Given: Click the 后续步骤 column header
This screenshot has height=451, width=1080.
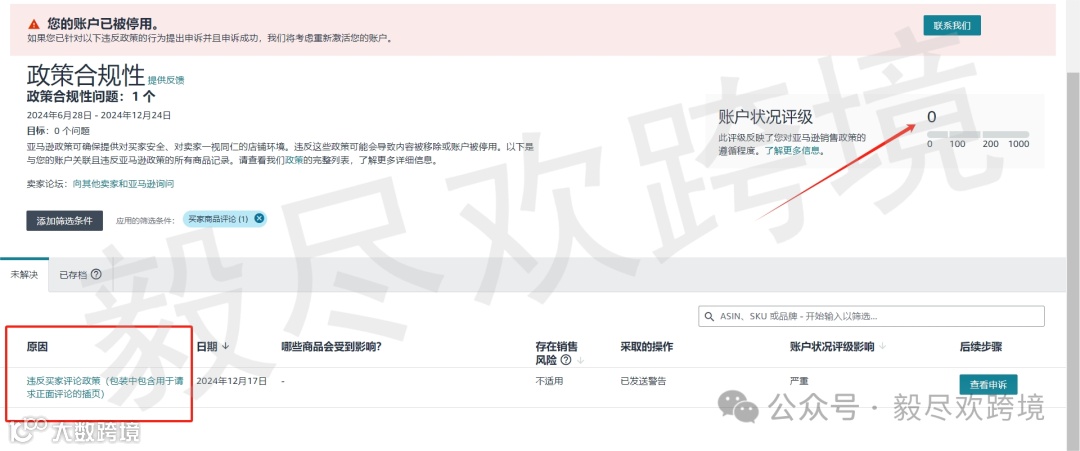Looking at the screenshot, I should pos(980,346).
